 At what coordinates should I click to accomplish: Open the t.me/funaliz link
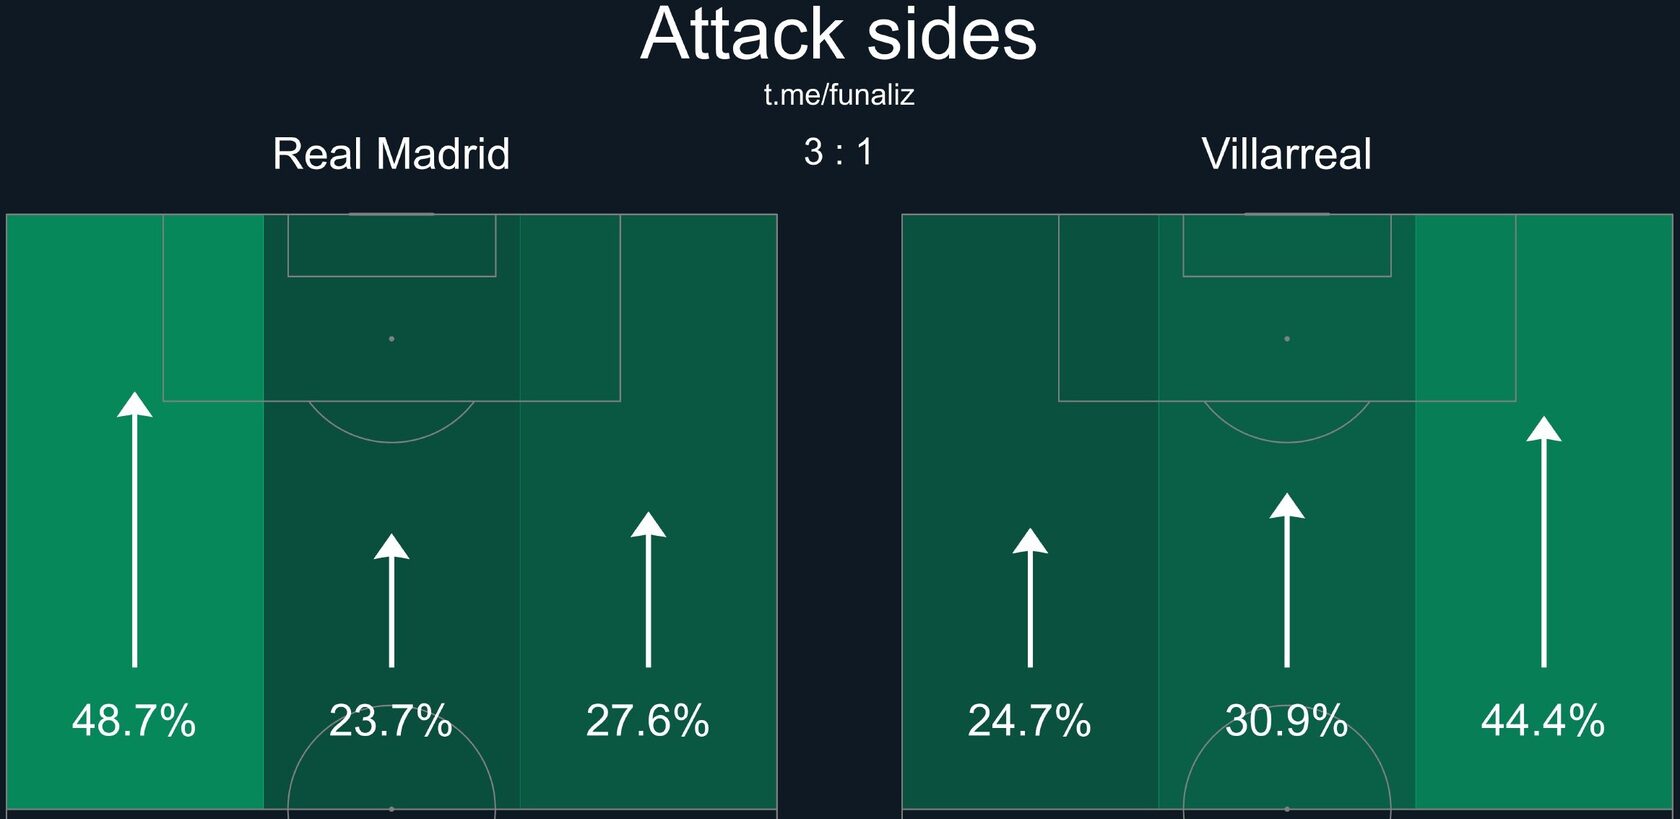point(839,95)
